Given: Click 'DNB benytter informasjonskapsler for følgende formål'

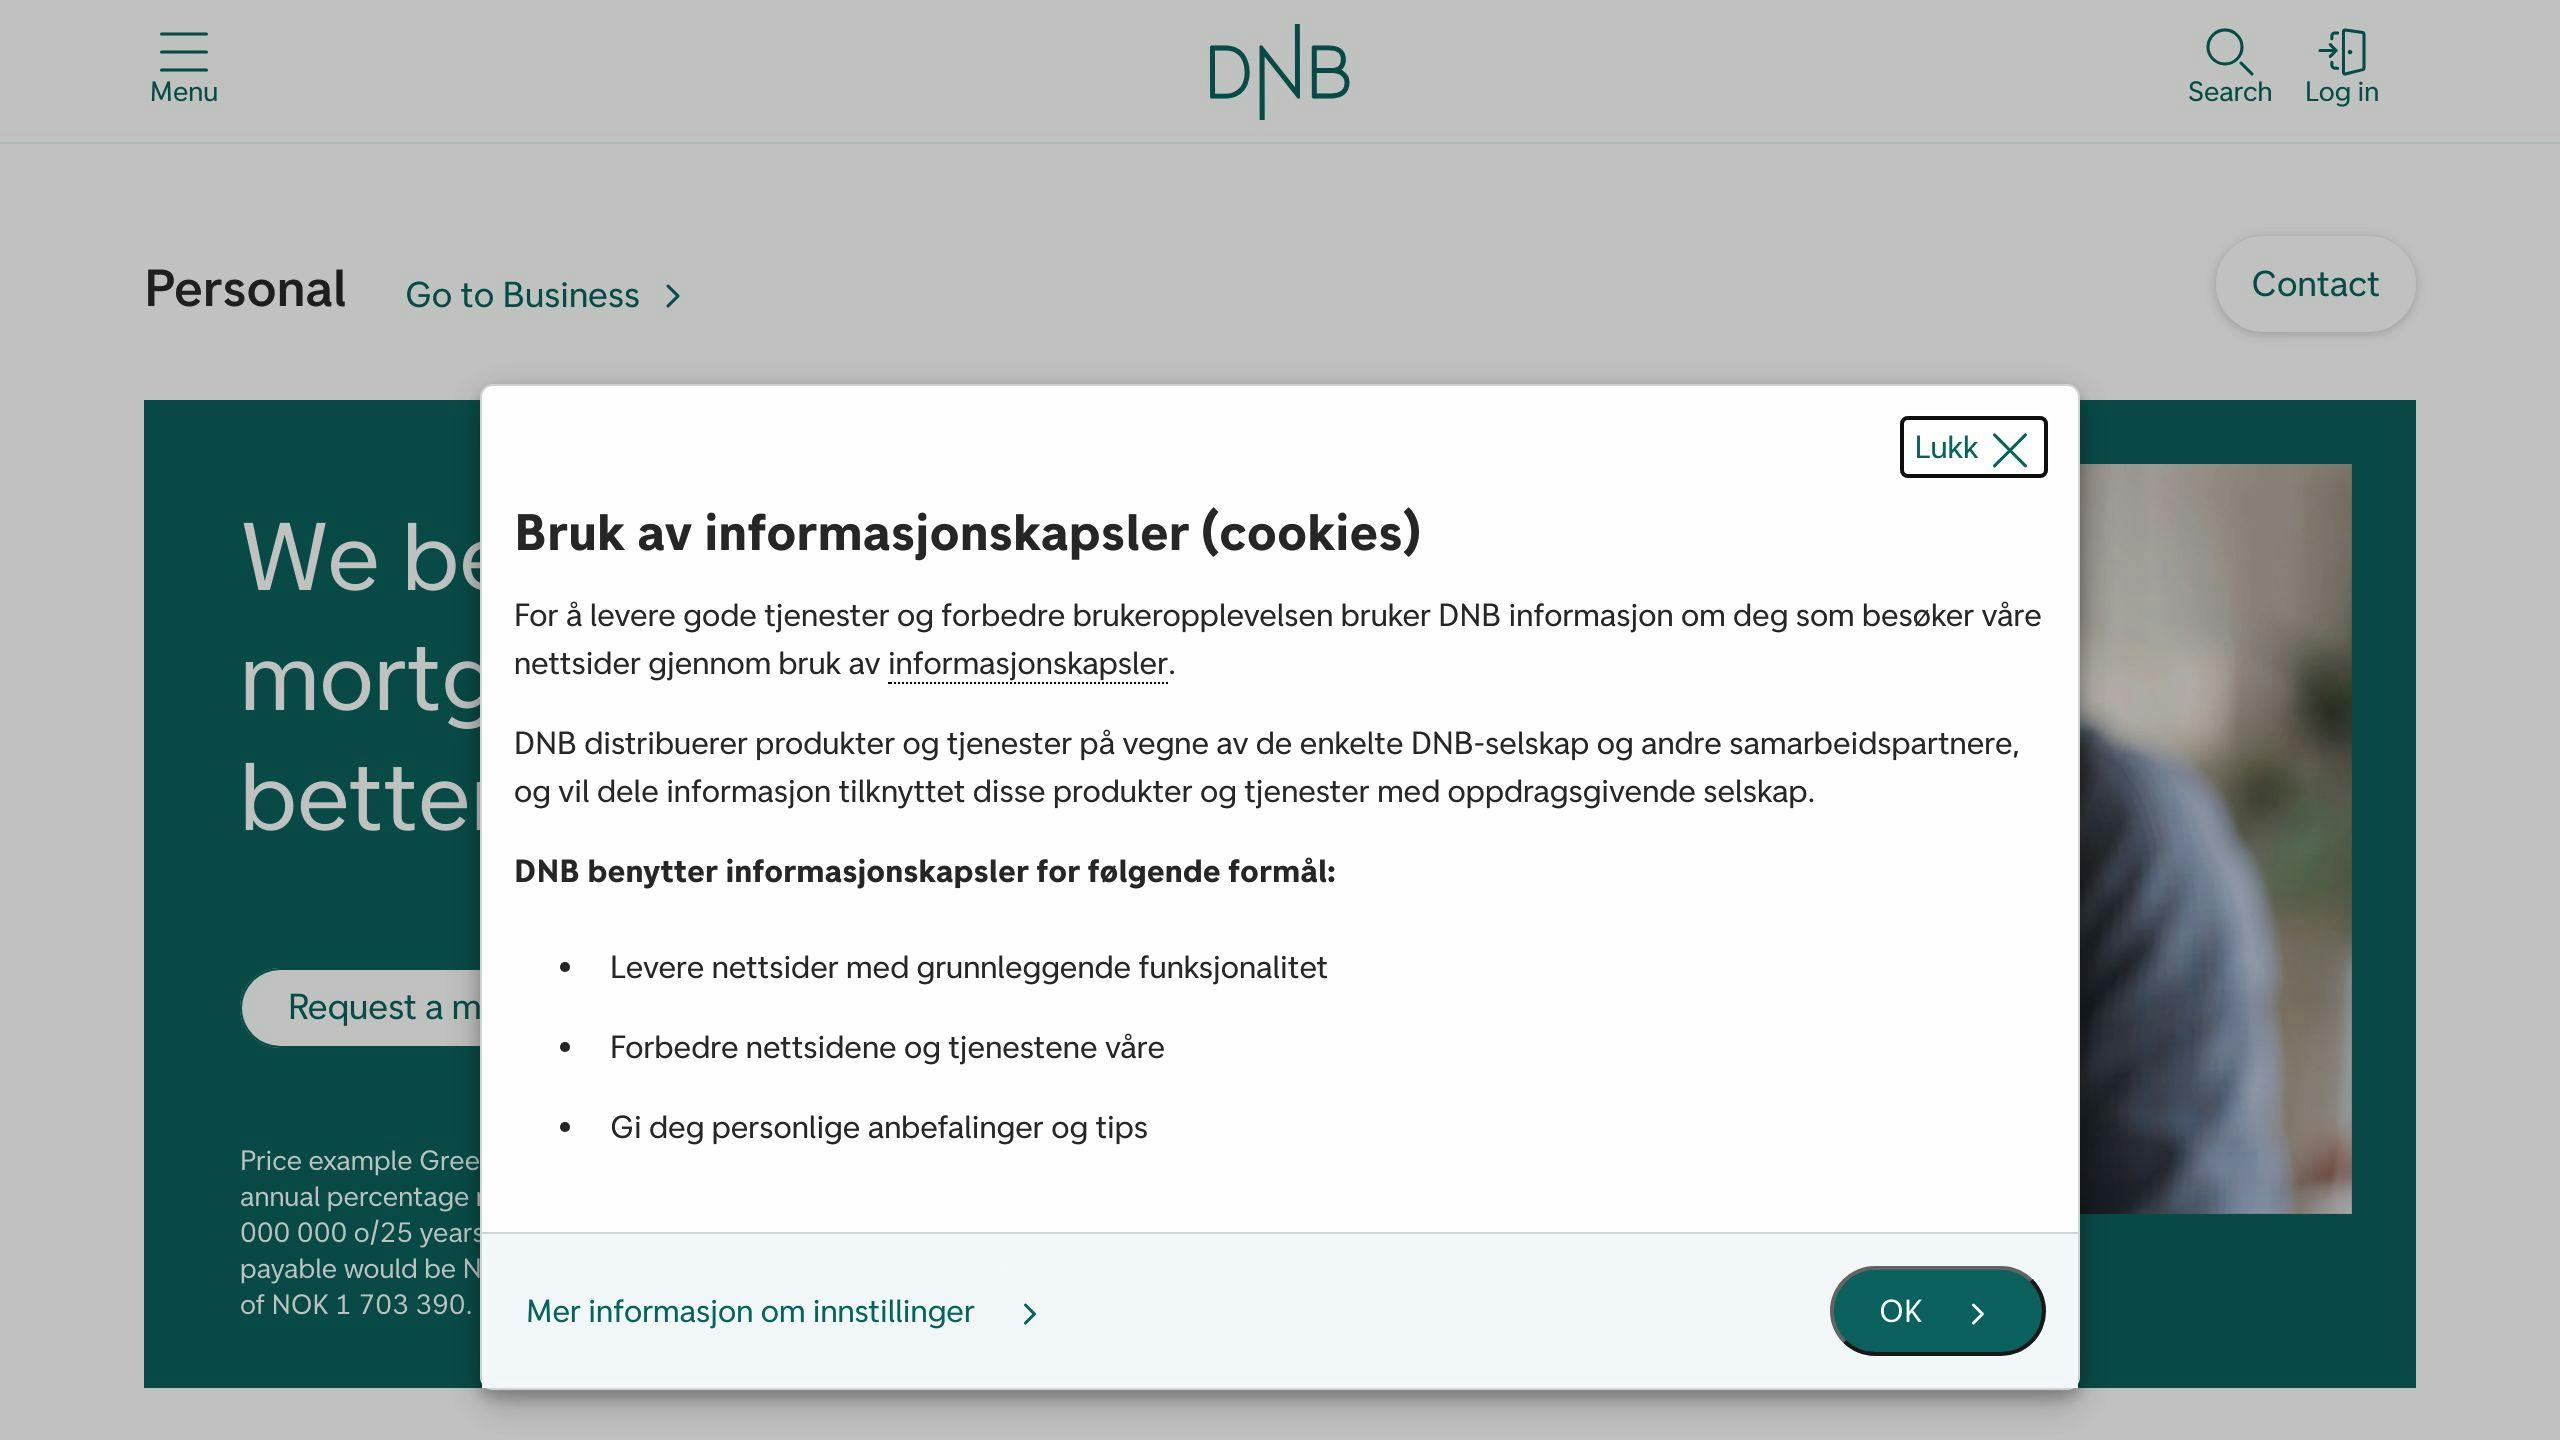Looking at the screenshot, I should coord(924,871).
